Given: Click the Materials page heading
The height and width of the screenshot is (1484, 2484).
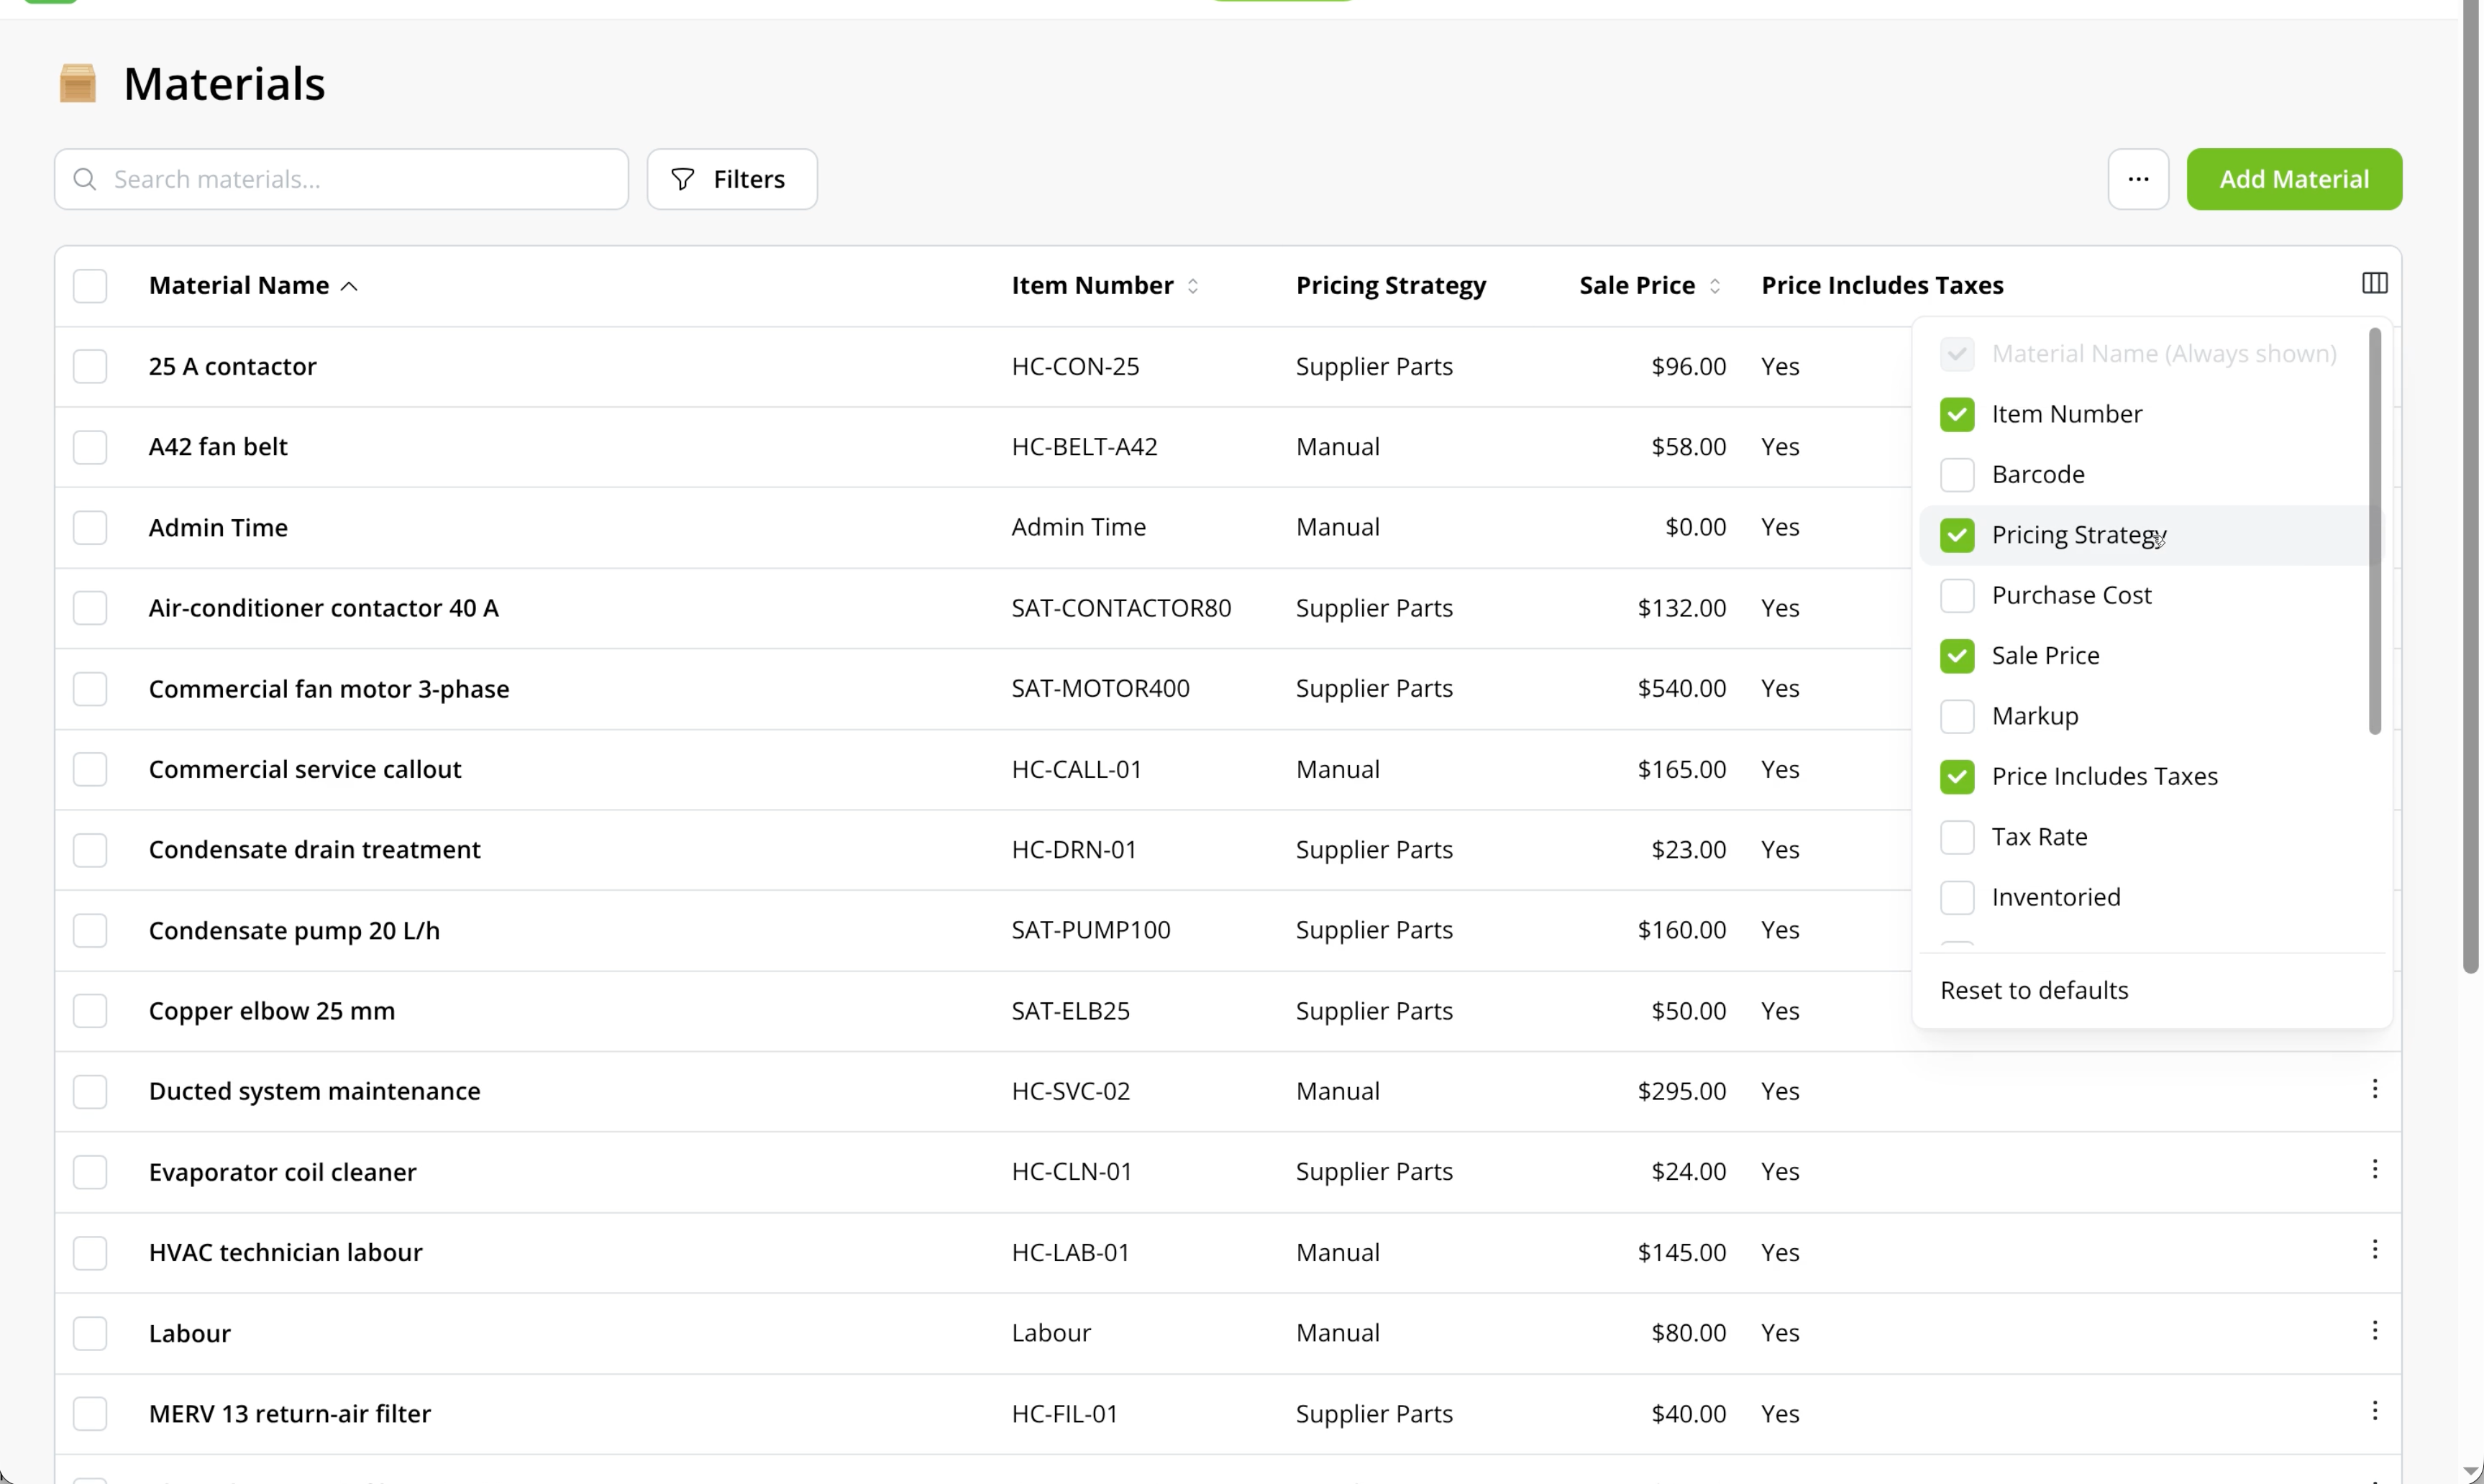Looking at the screenshot, I should (x=224, y=83).
